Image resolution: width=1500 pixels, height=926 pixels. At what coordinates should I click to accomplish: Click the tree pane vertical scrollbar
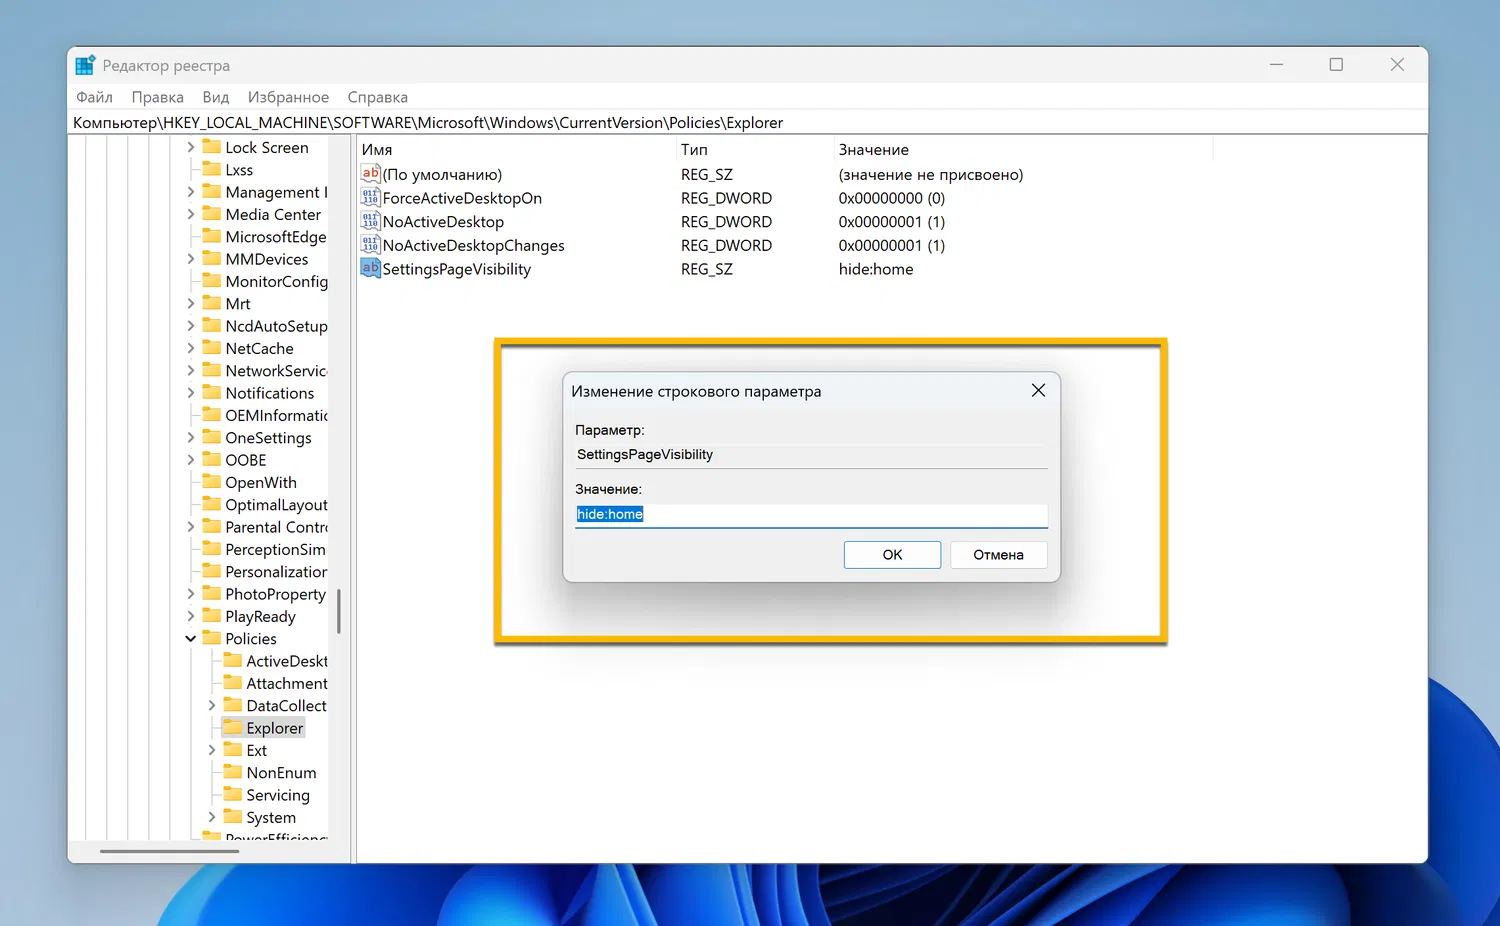[x=339, y=611]
